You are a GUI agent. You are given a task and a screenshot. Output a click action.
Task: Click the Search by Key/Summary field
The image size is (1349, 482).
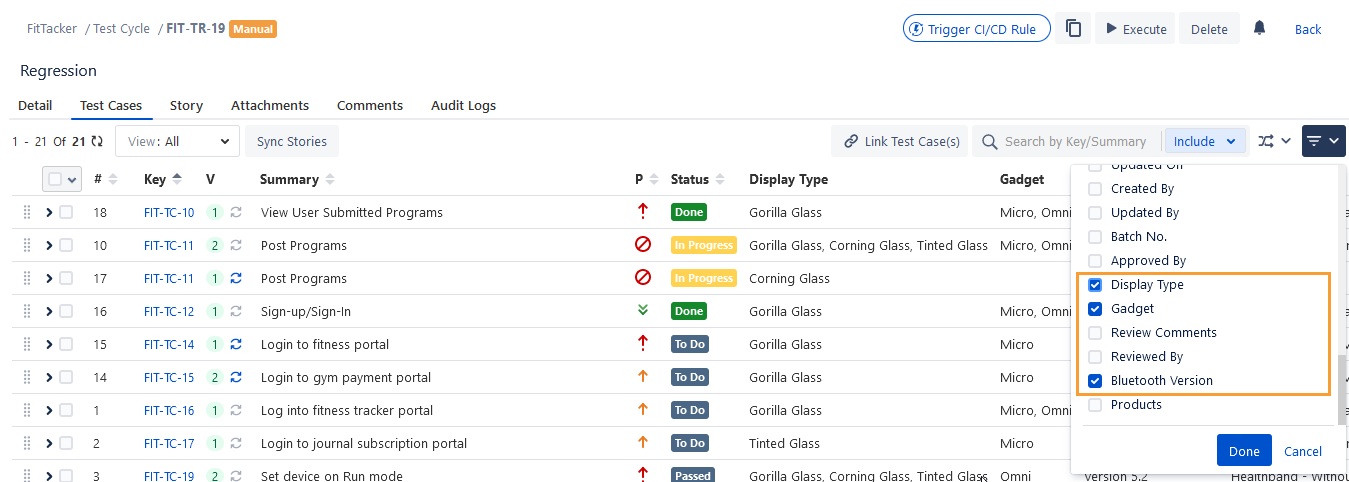pyautogui.click(x=1075, y=141)
